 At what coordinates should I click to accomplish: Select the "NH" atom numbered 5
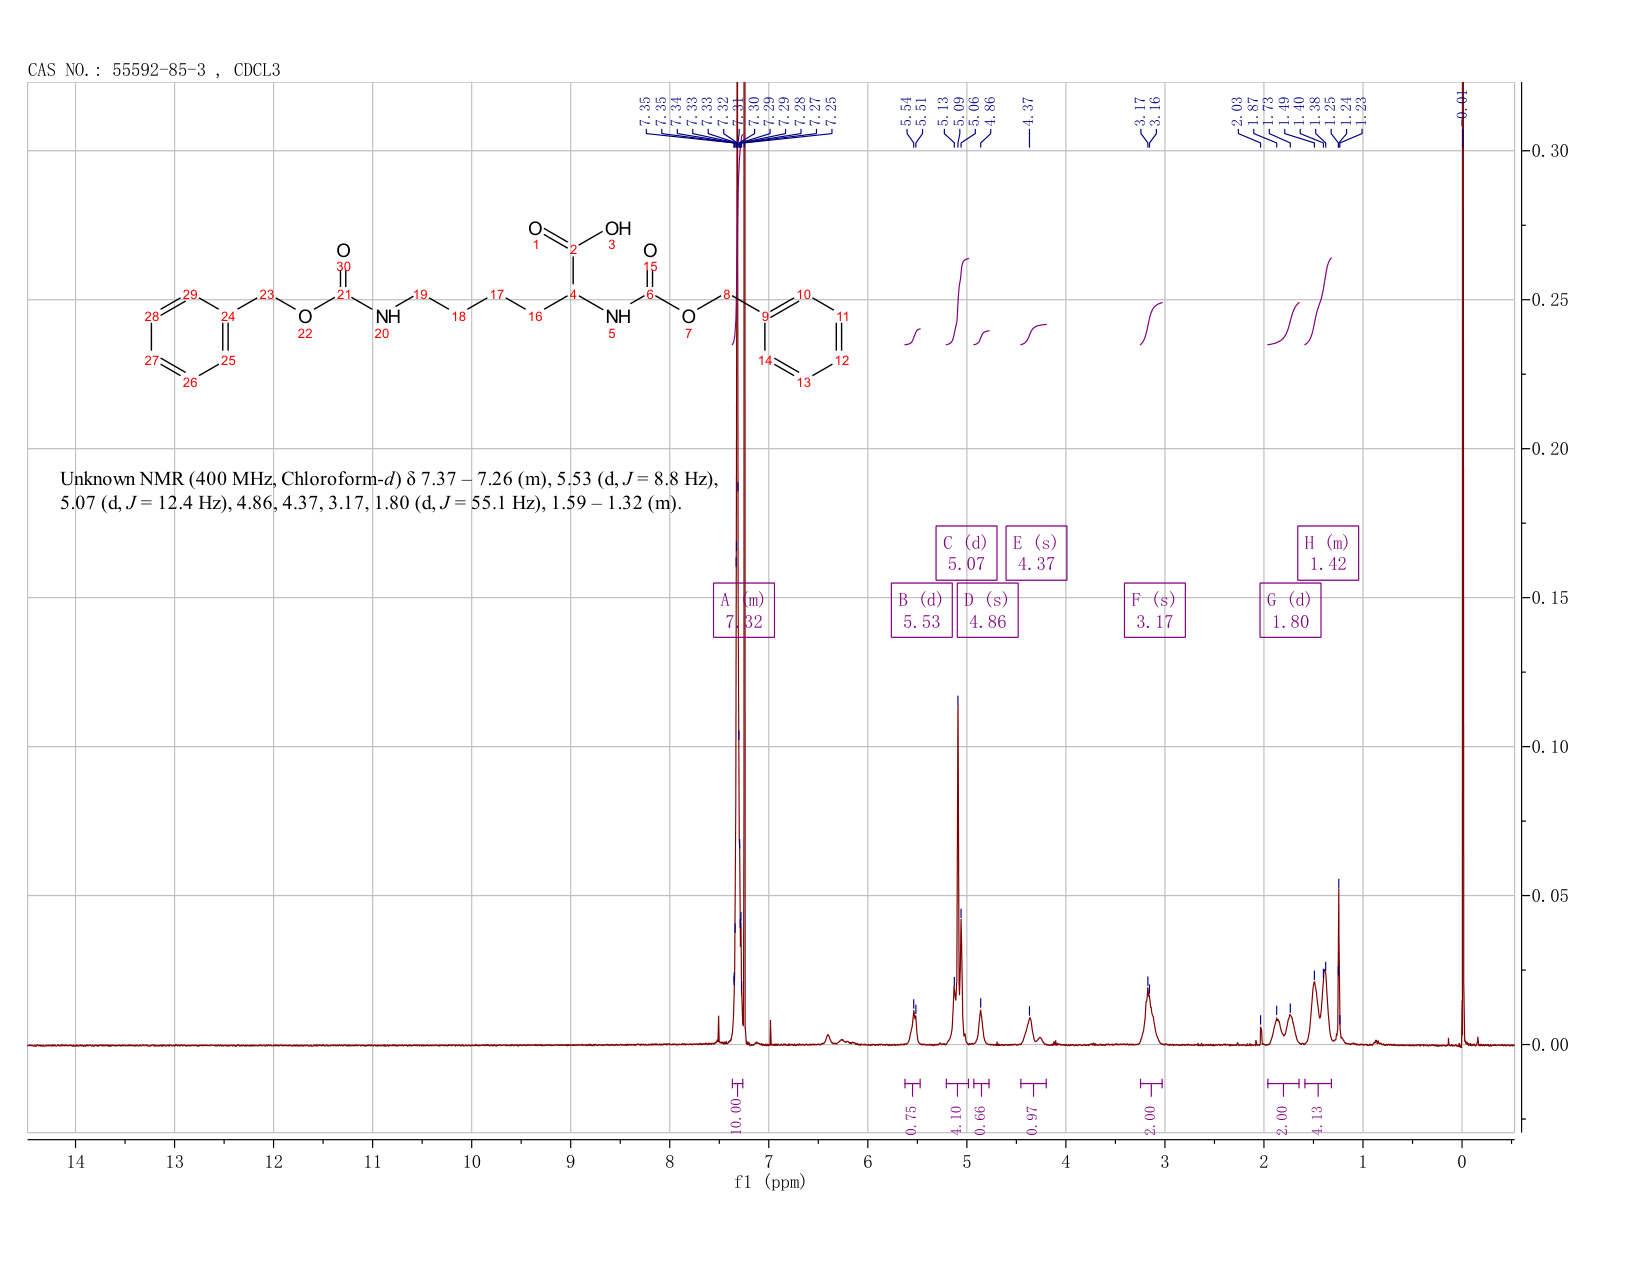619,317
